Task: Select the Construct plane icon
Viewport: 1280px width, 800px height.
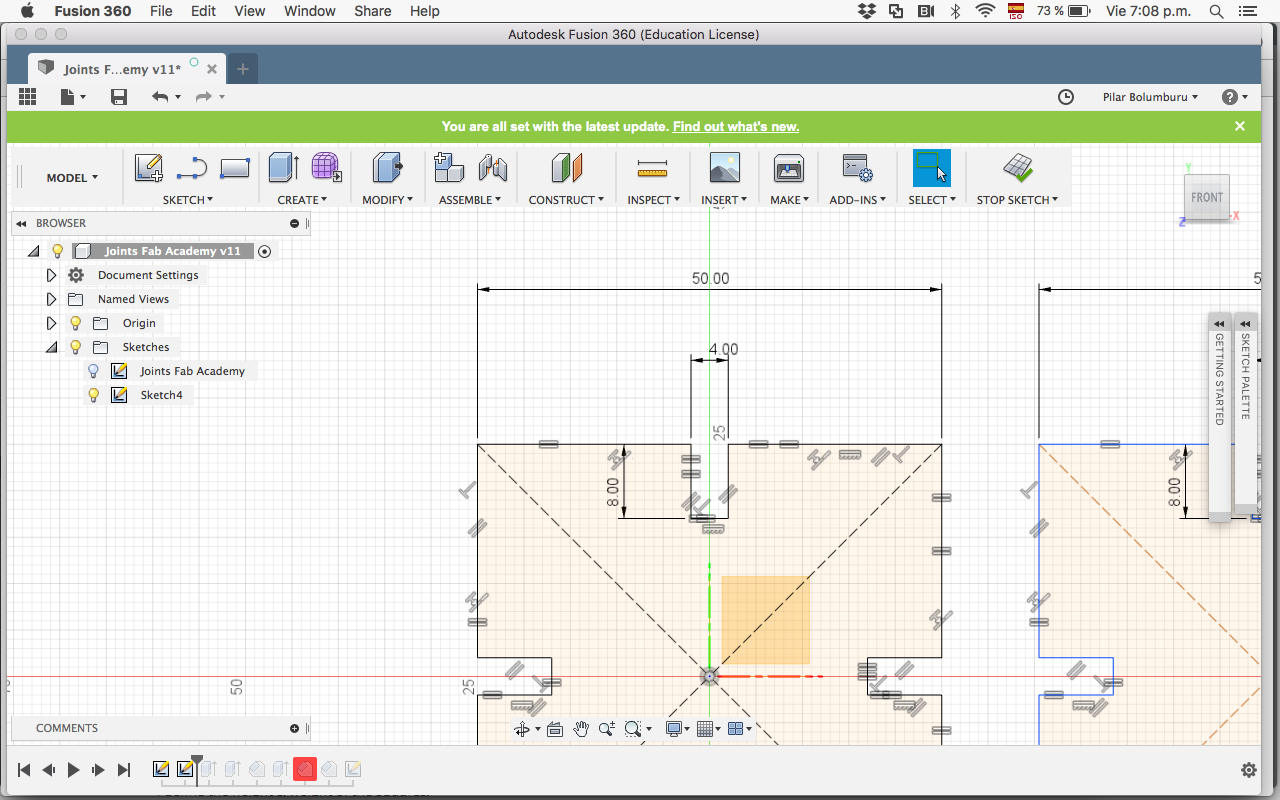Action: pos(566,167)
